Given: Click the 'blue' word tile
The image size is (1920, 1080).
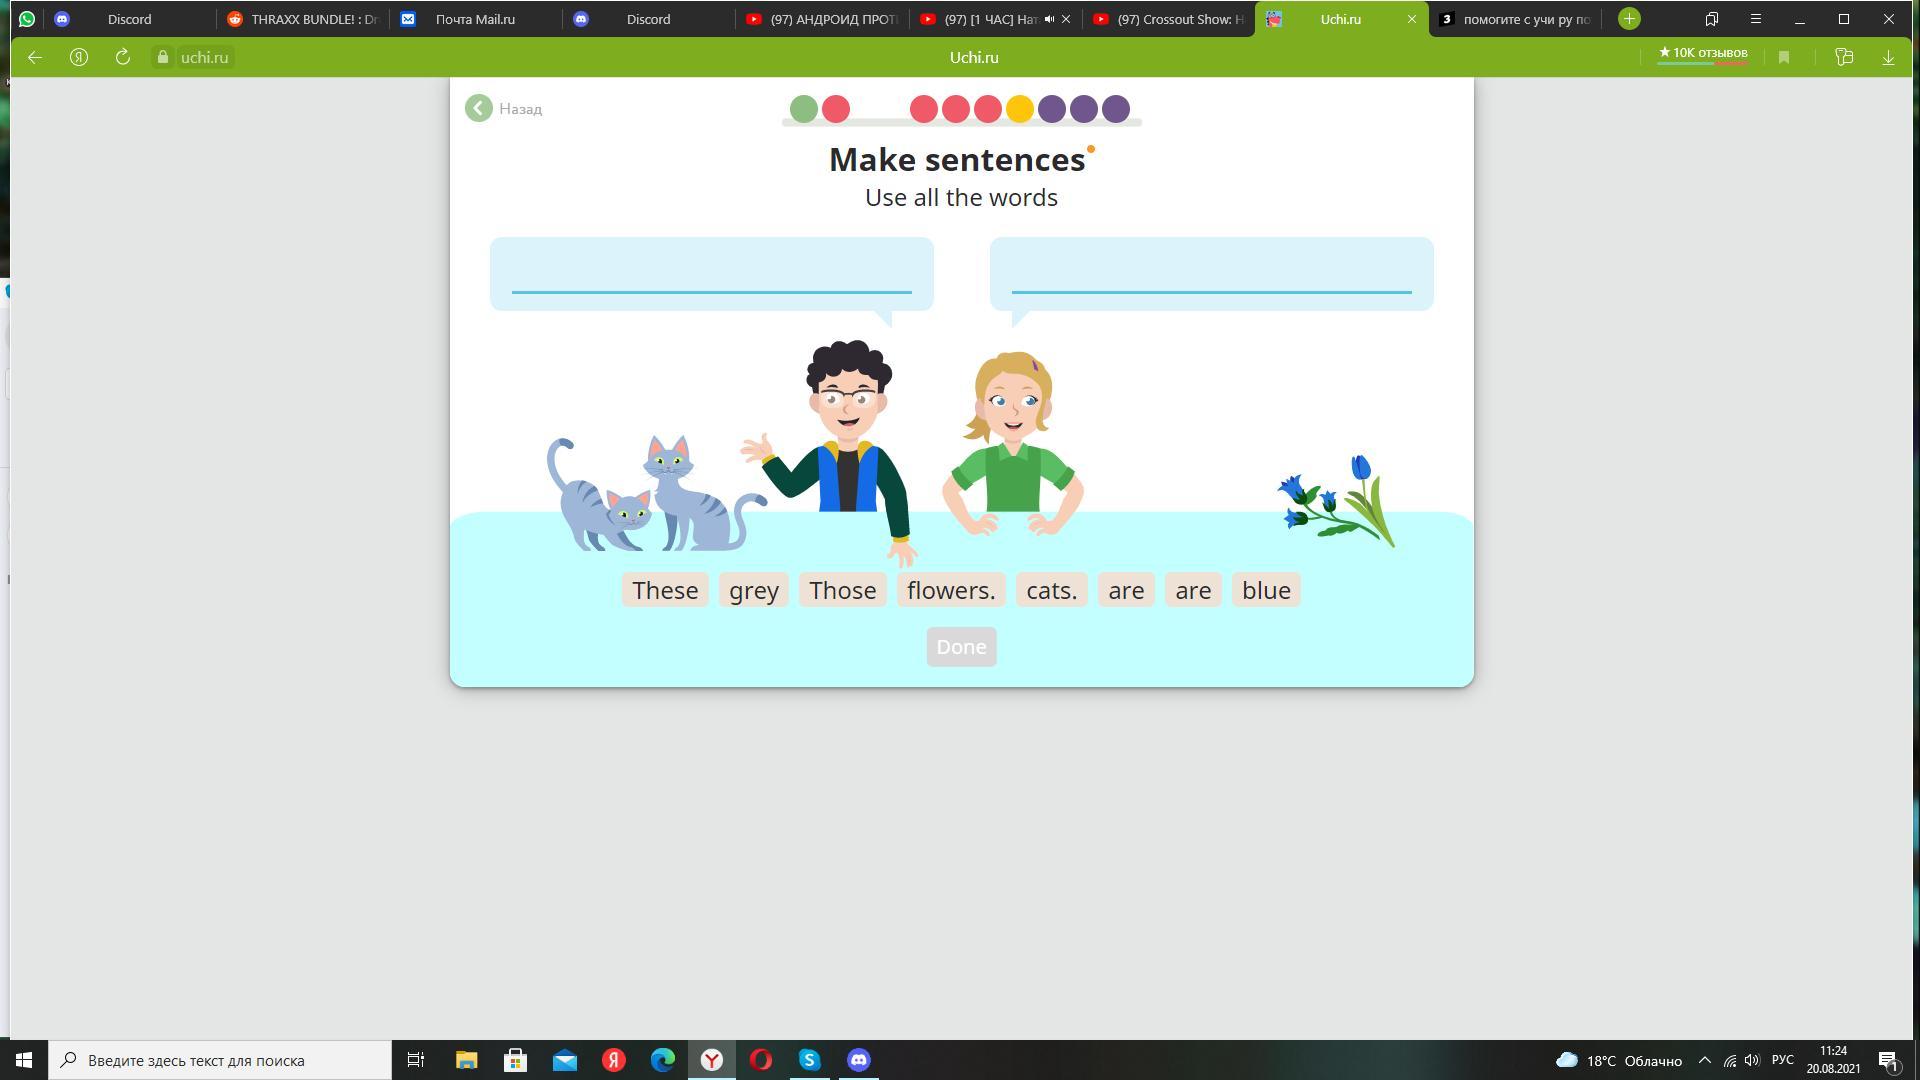Looking at the screenshot, I should click(1266, 589).
